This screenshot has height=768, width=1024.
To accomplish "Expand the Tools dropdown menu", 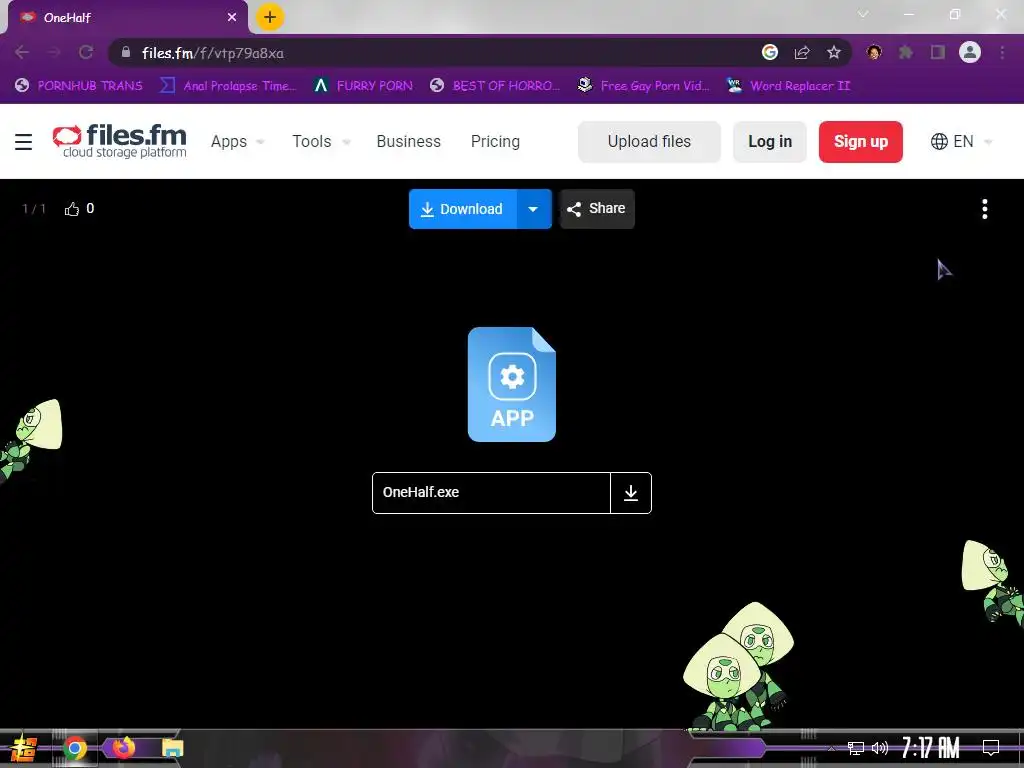I will tap(321, 142).
